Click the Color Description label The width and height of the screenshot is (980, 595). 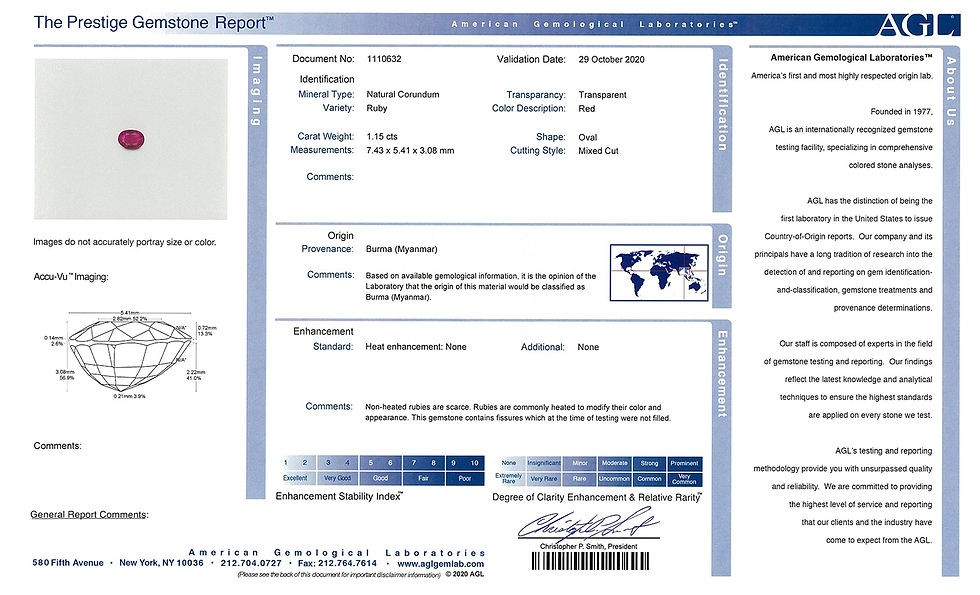[529, 108]
